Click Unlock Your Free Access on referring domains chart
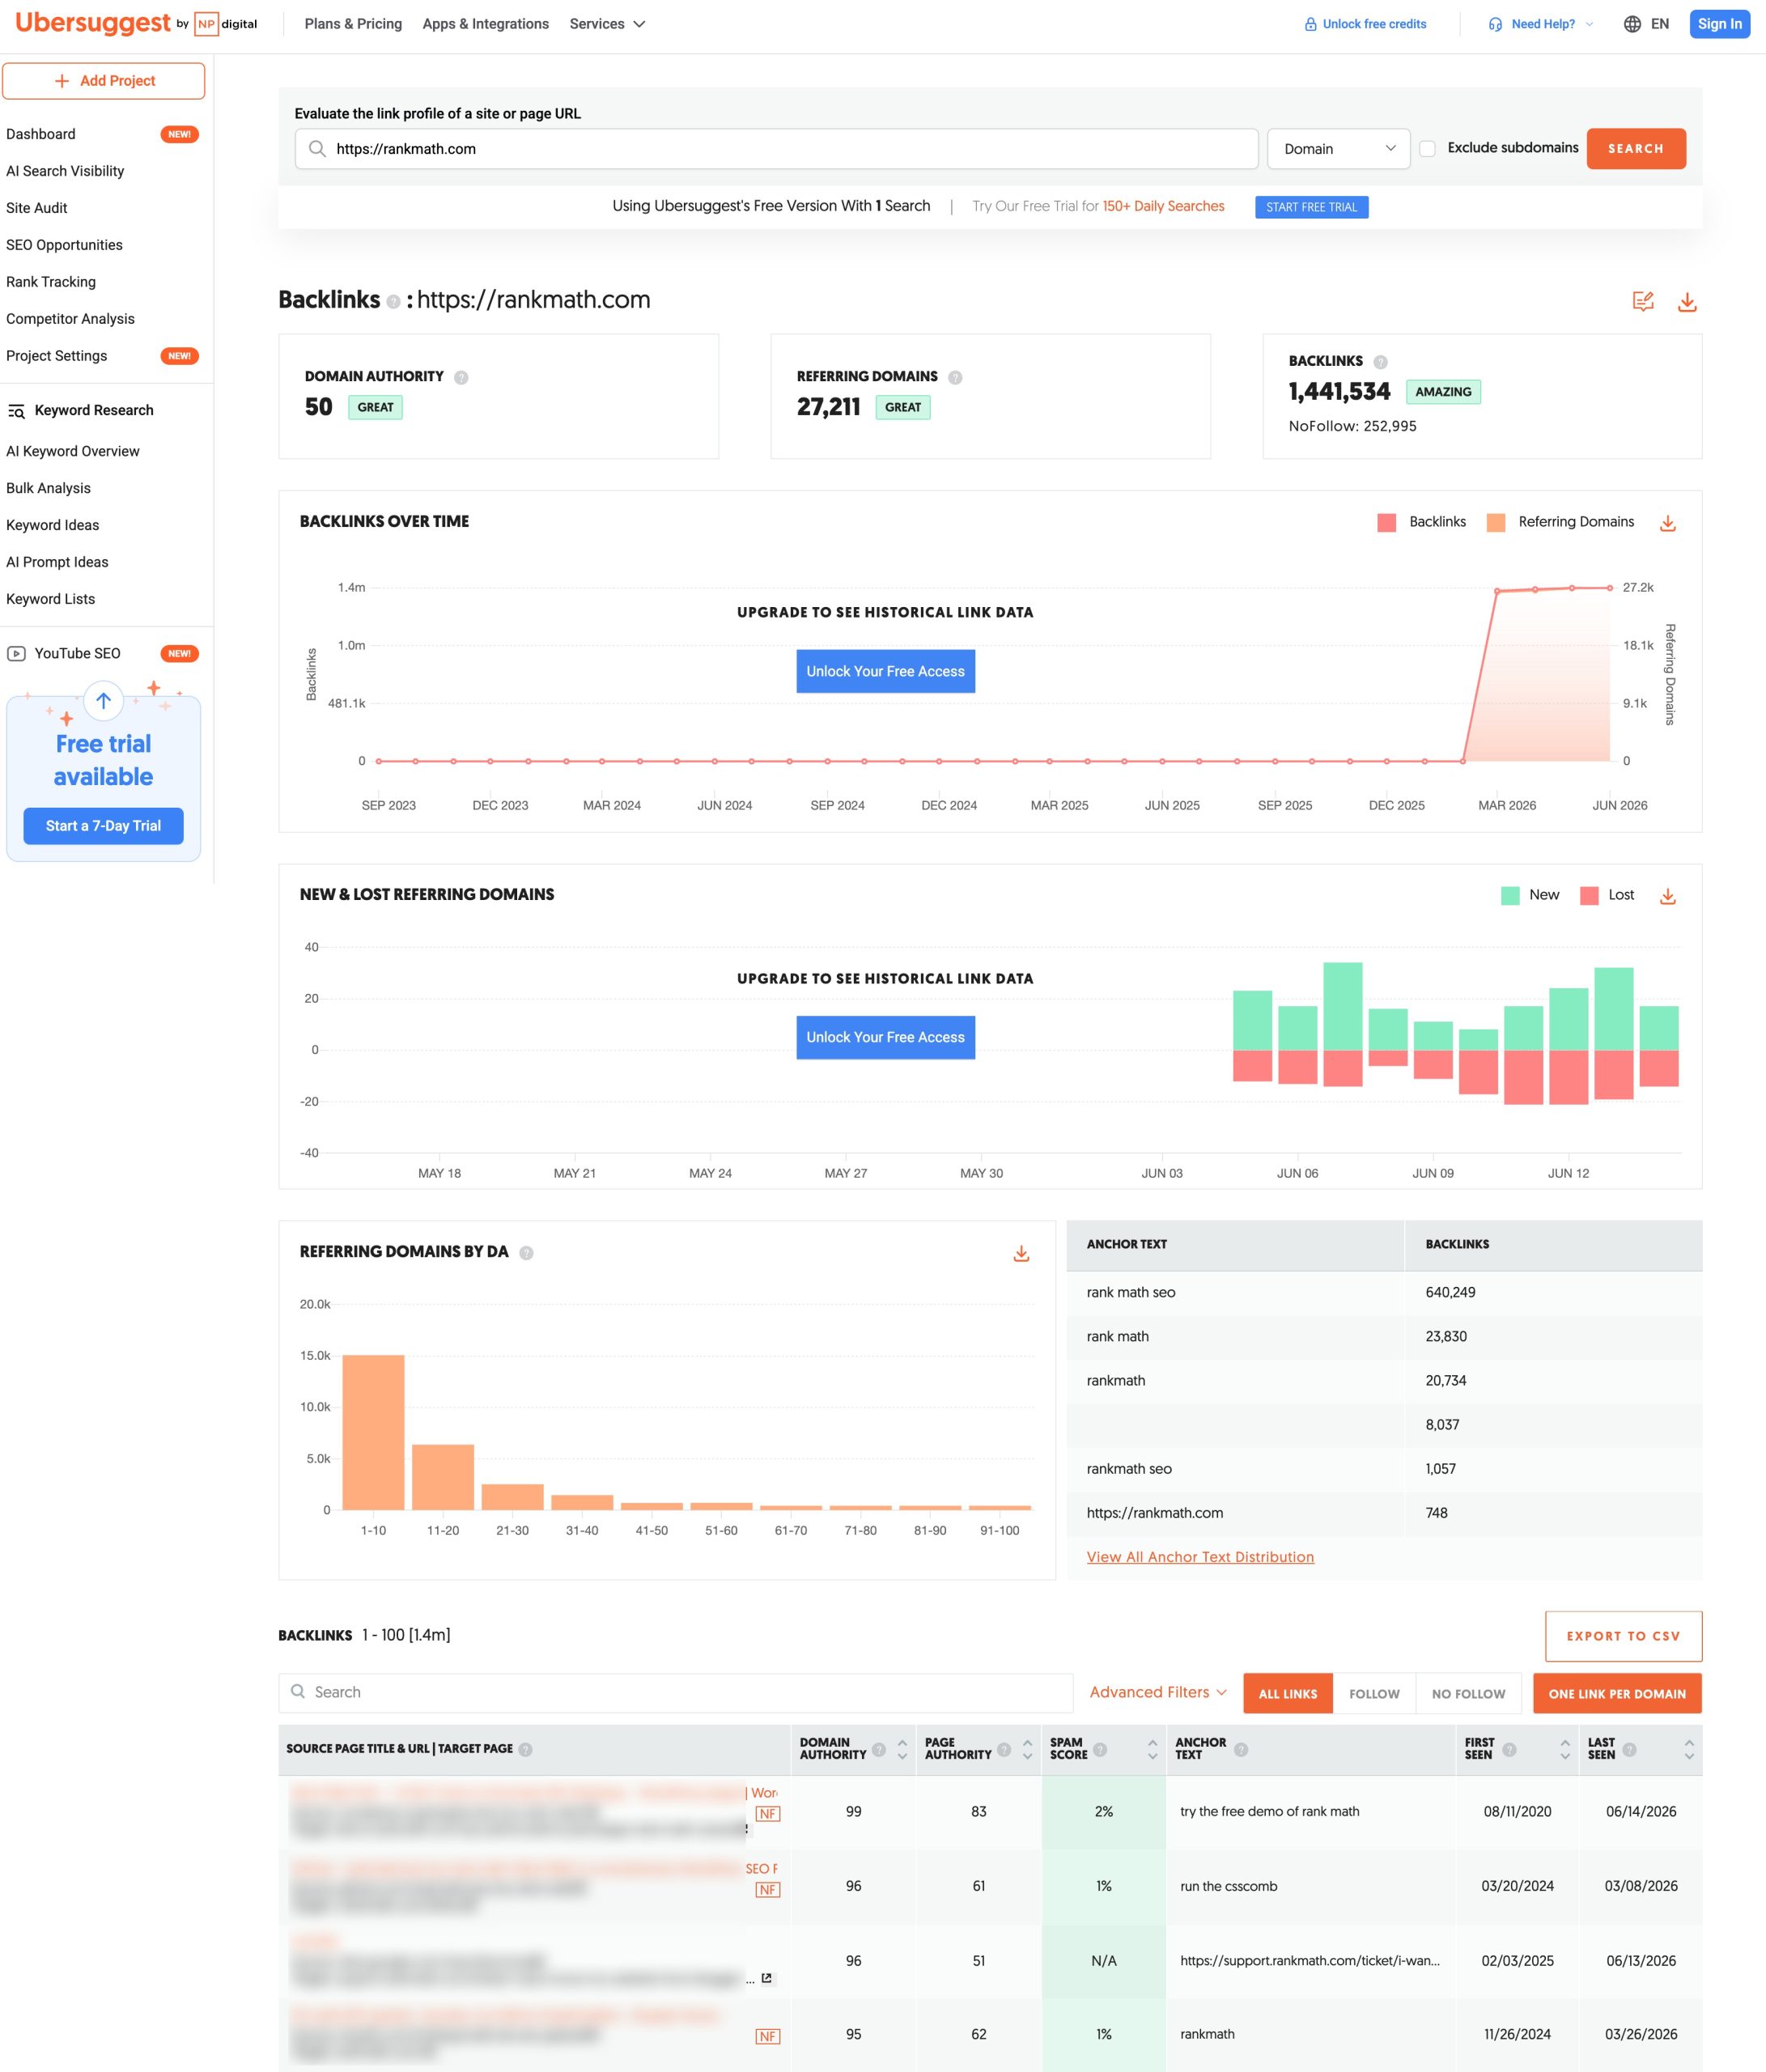The width and height of the screenshot is (1766, 2072). (885, 1037)
